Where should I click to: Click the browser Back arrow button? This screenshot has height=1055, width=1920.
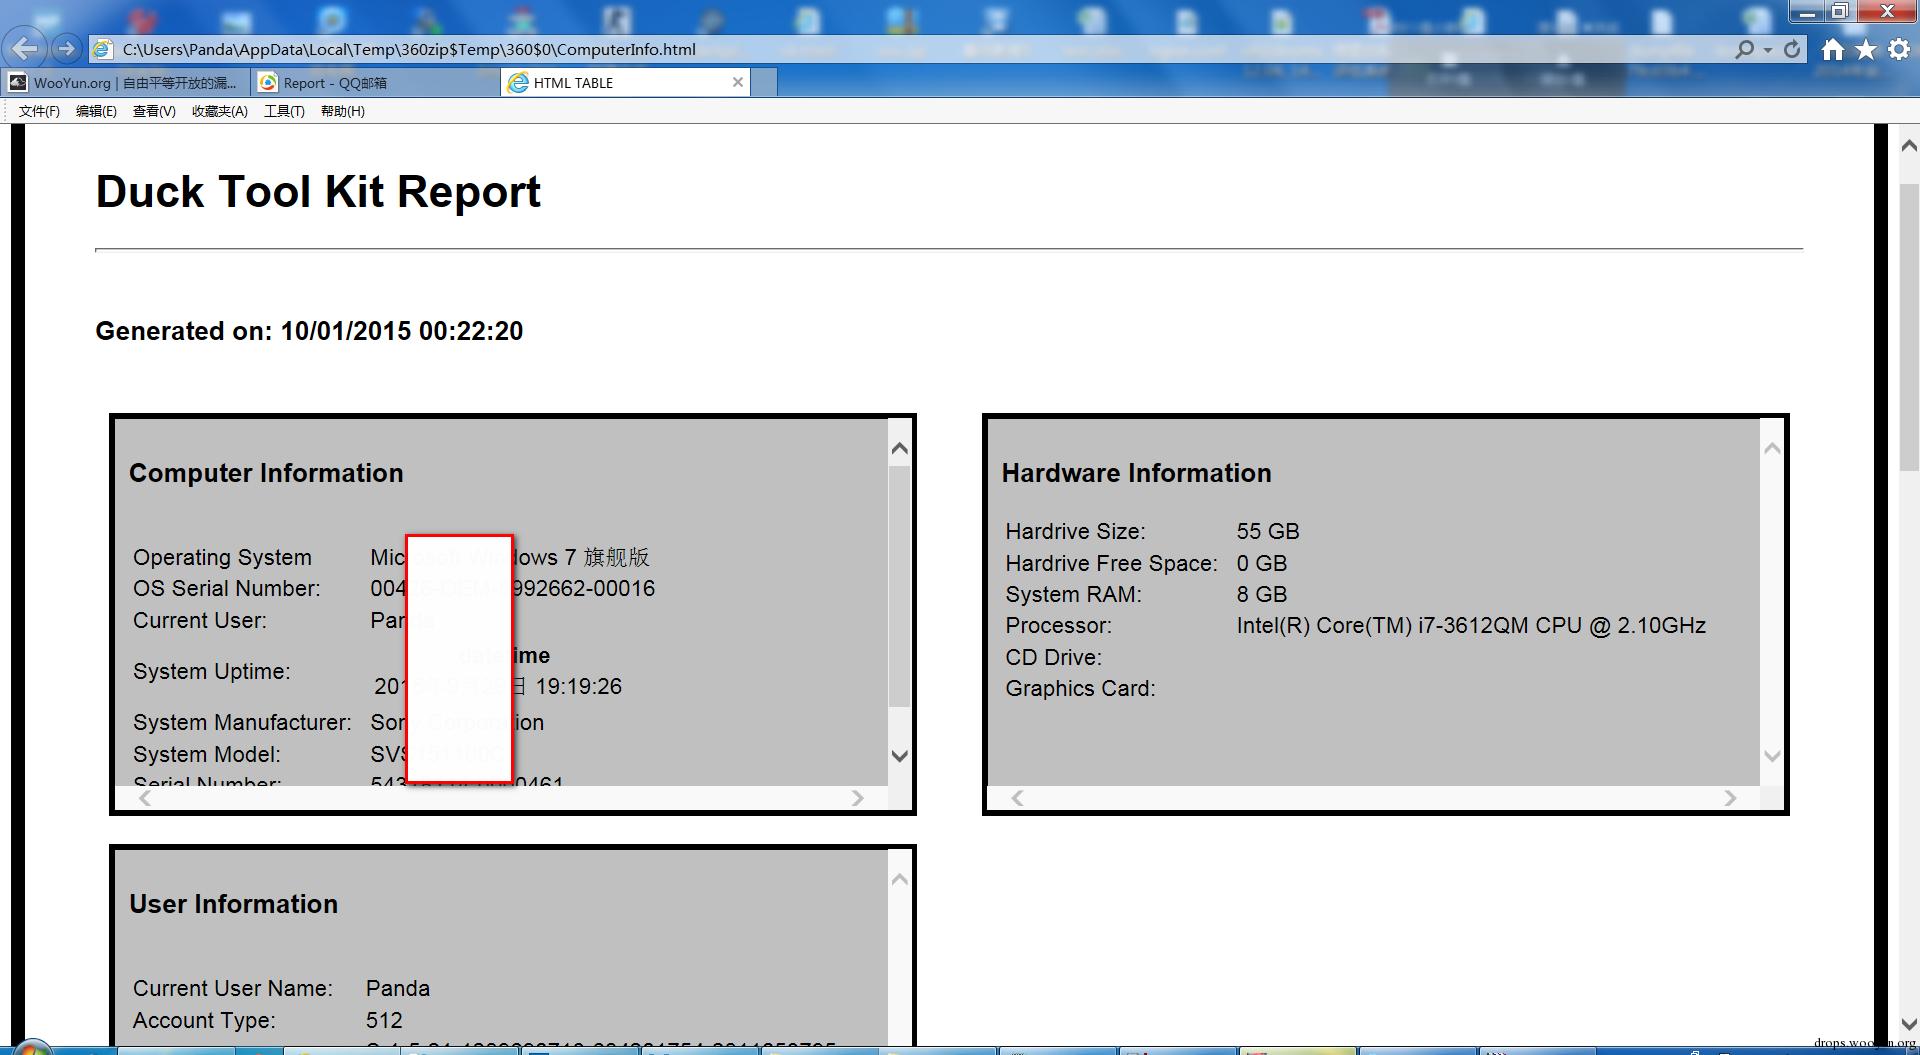24,48
